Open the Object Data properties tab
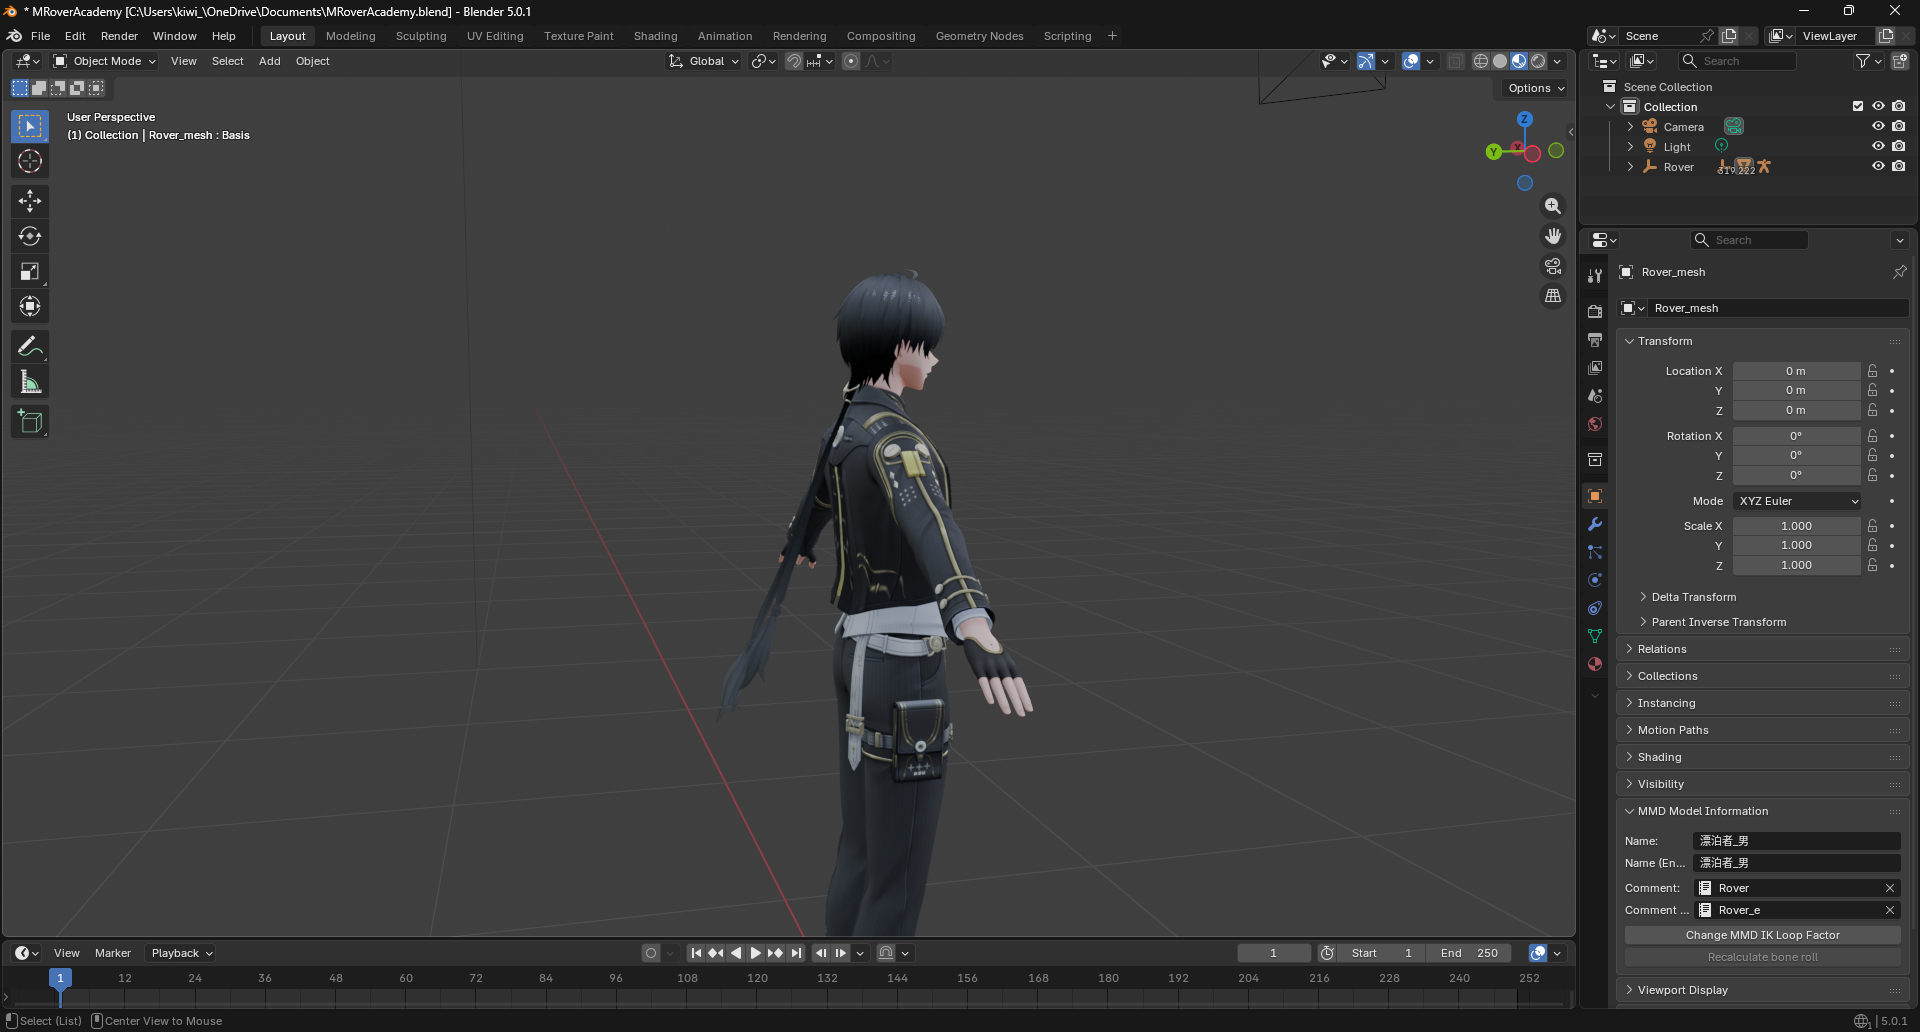Viewport: 1920px width, 1032px height. coord(1595,636)
